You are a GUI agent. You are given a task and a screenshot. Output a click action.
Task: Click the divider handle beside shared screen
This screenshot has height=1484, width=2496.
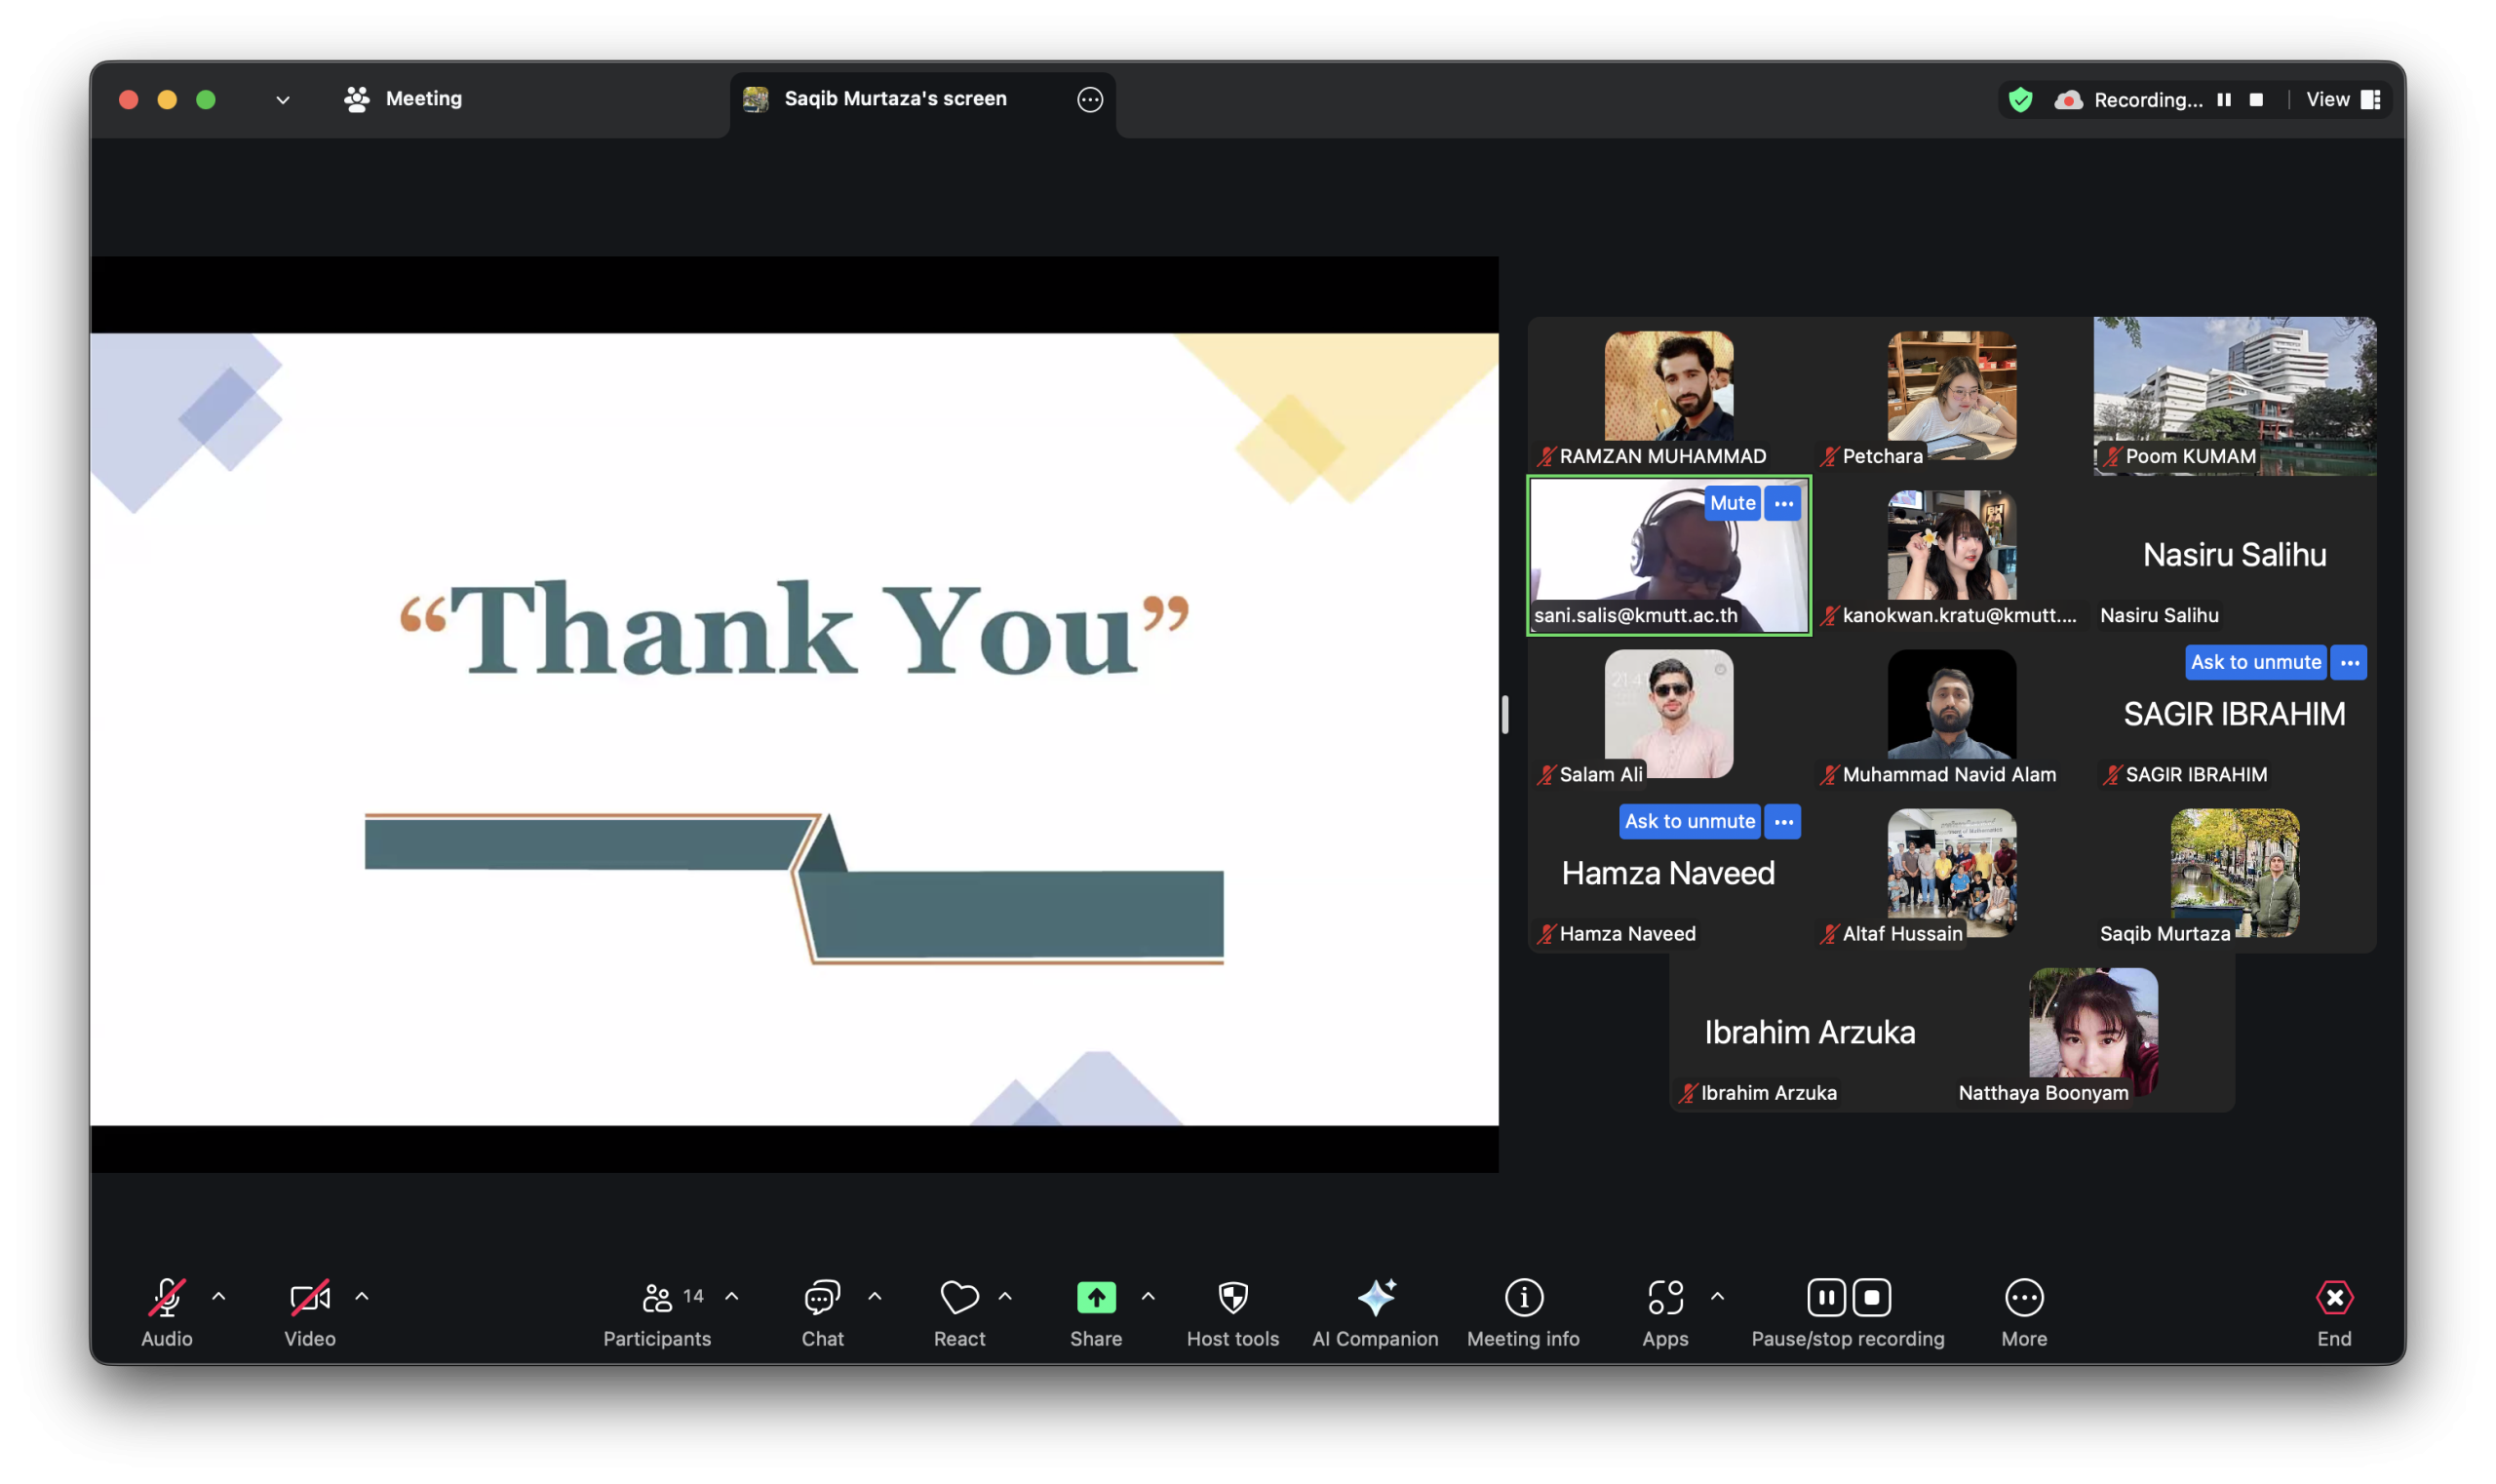[x=1505, y=714]
